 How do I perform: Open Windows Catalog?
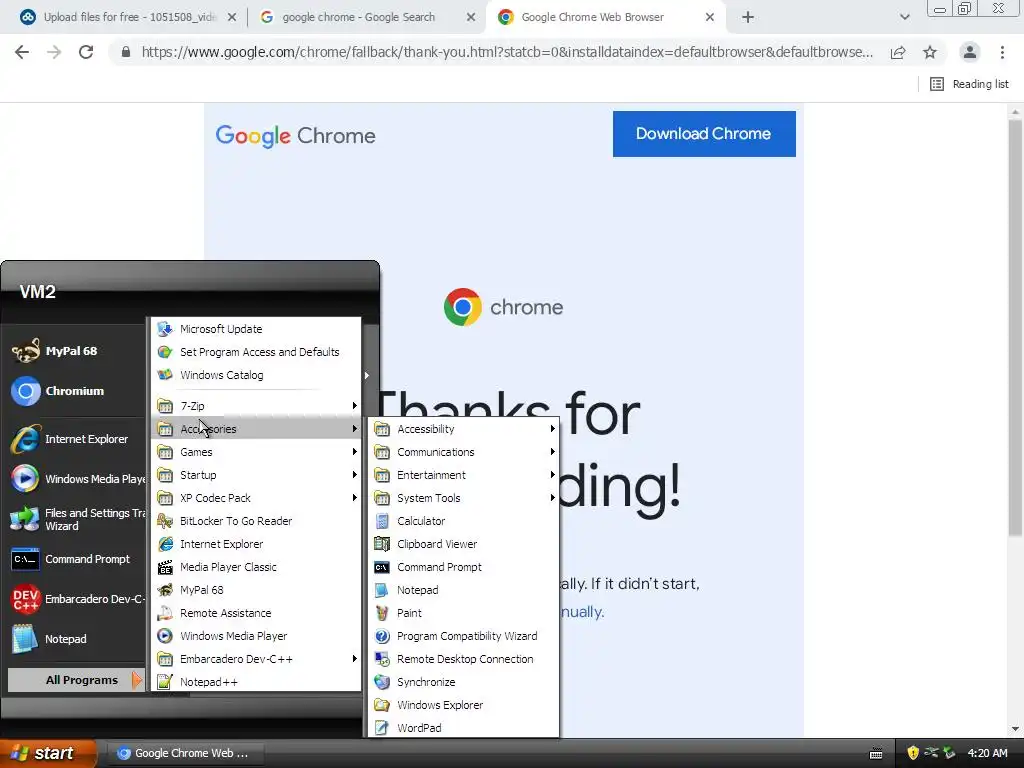[256, 375]
